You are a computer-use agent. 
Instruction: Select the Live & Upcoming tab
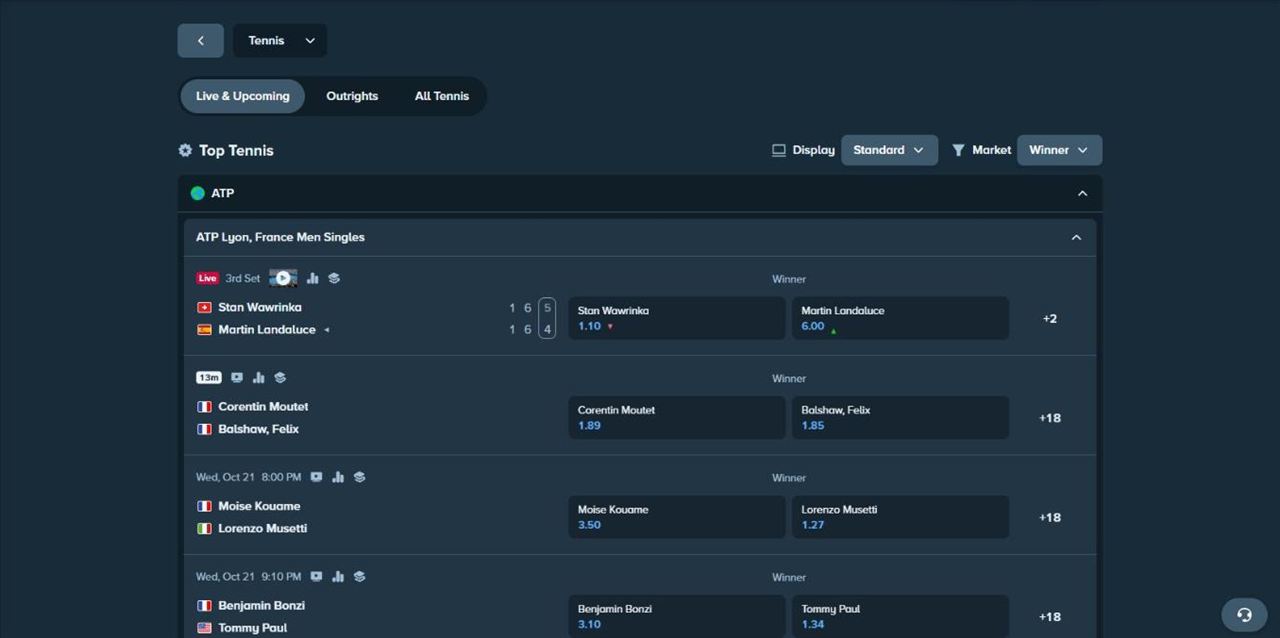point(242,96)
